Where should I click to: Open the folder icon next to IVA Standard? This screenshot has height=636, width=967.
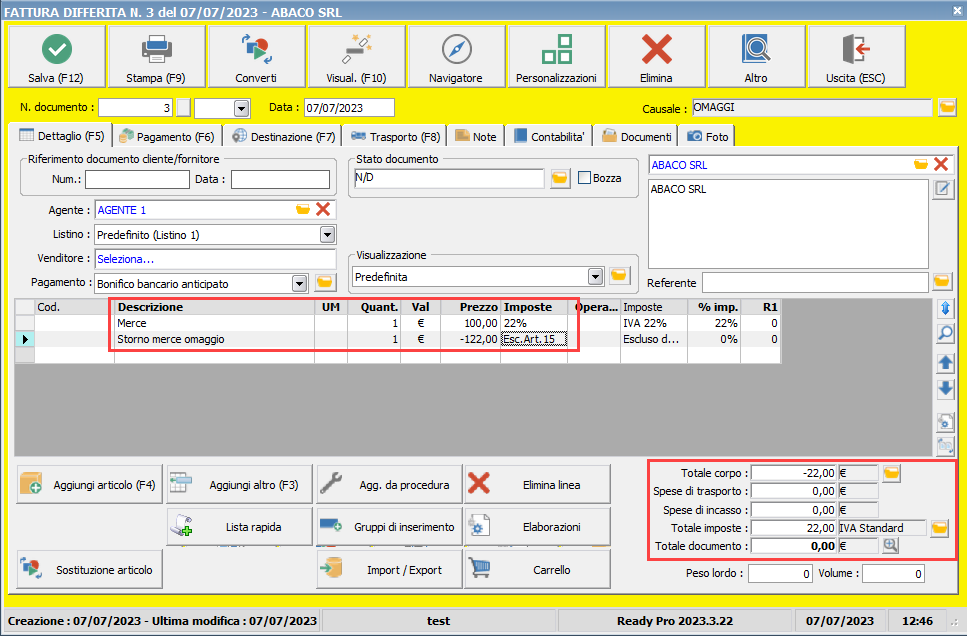pyautogui.click(x=939, y=528)
